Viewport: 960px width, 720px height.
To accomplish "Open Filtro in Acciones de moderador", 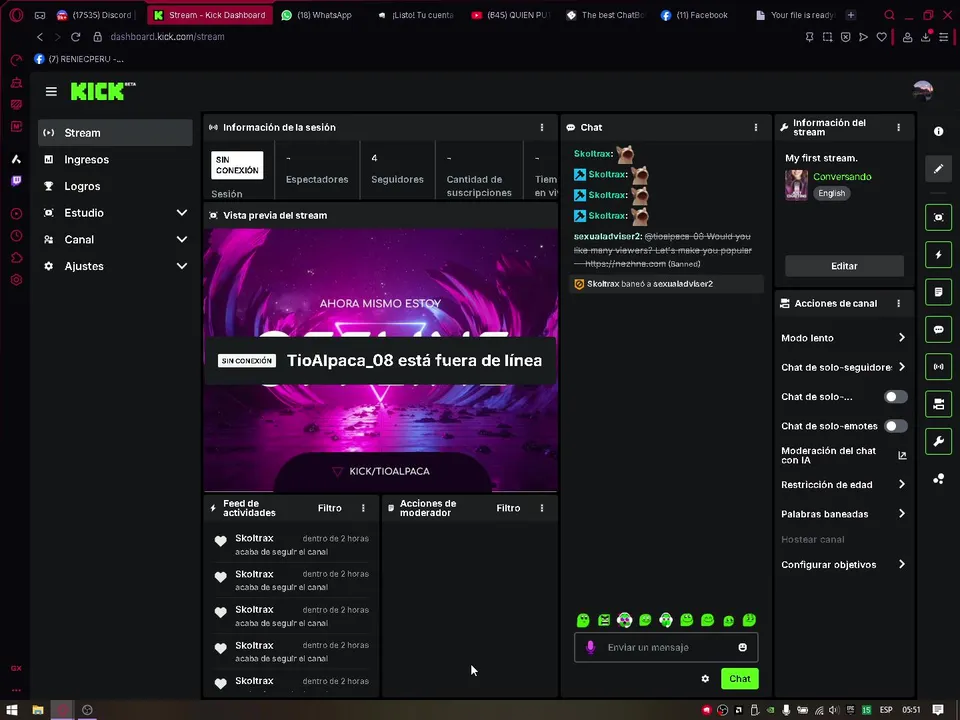I will [x=508, y=508].
